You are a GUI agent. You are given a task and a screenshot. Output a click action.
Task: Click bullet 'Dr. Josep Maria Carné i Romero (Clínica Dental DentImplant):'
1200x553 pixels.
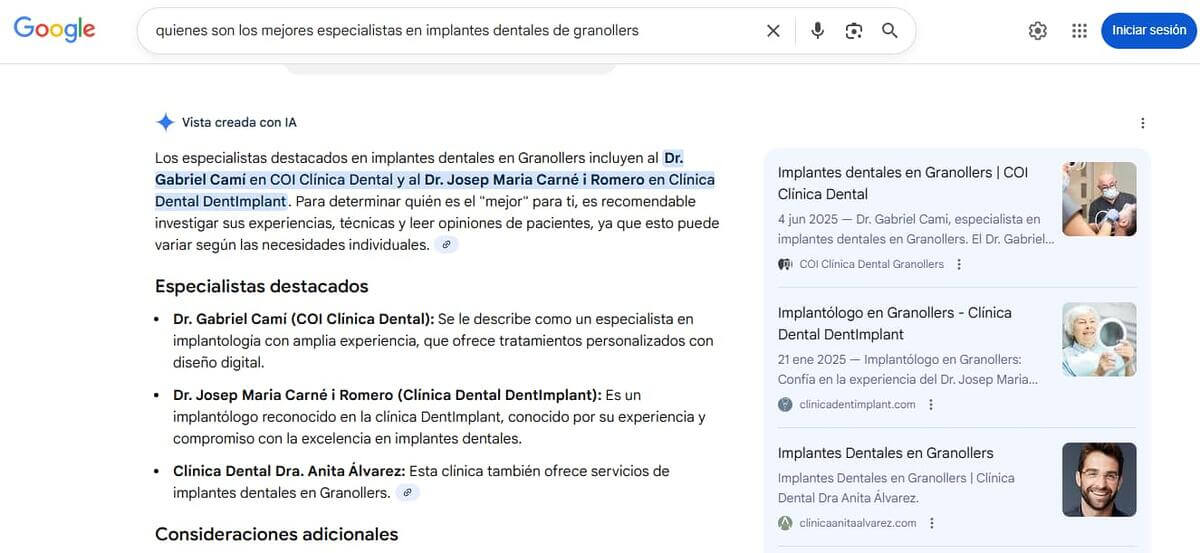point(387,395)
